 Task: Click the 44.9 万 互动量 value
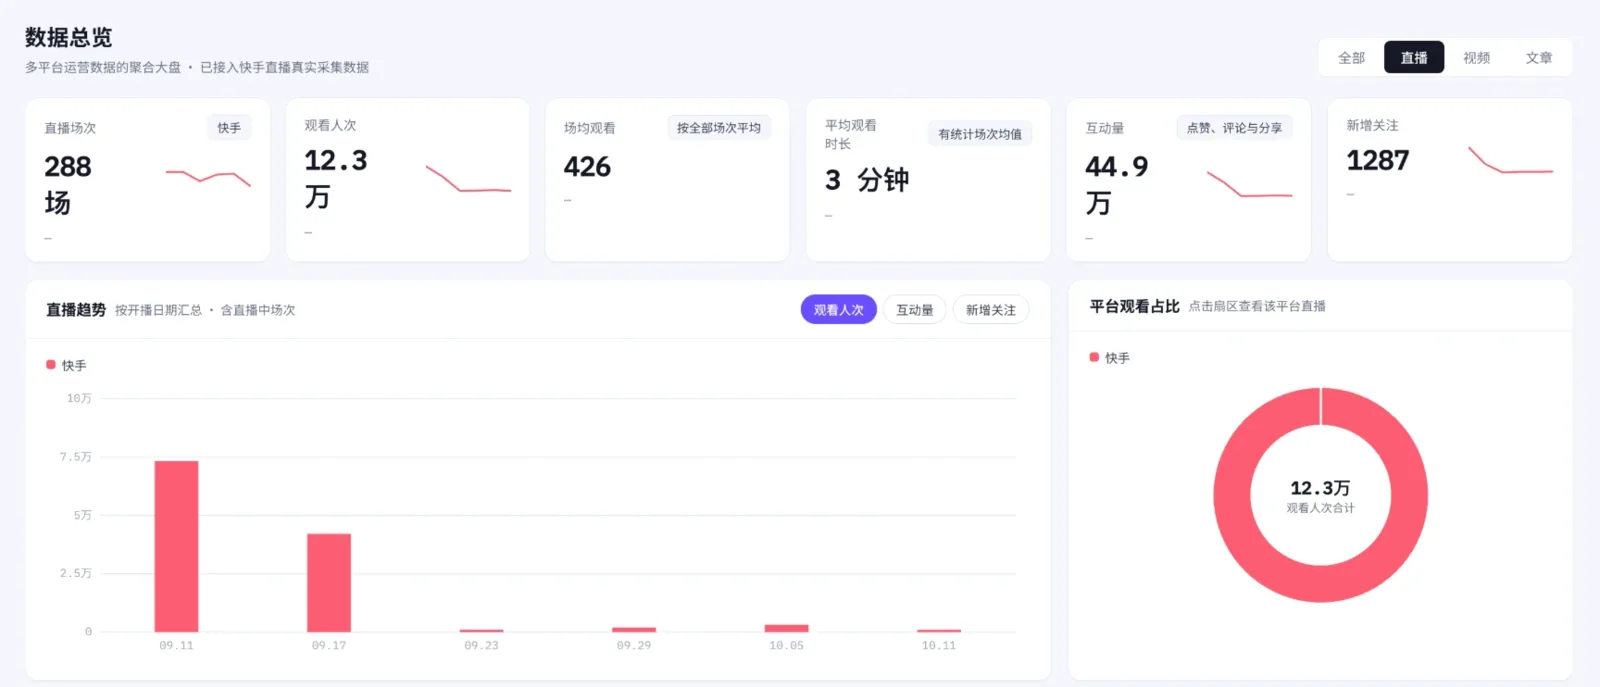click(1116, 185)
